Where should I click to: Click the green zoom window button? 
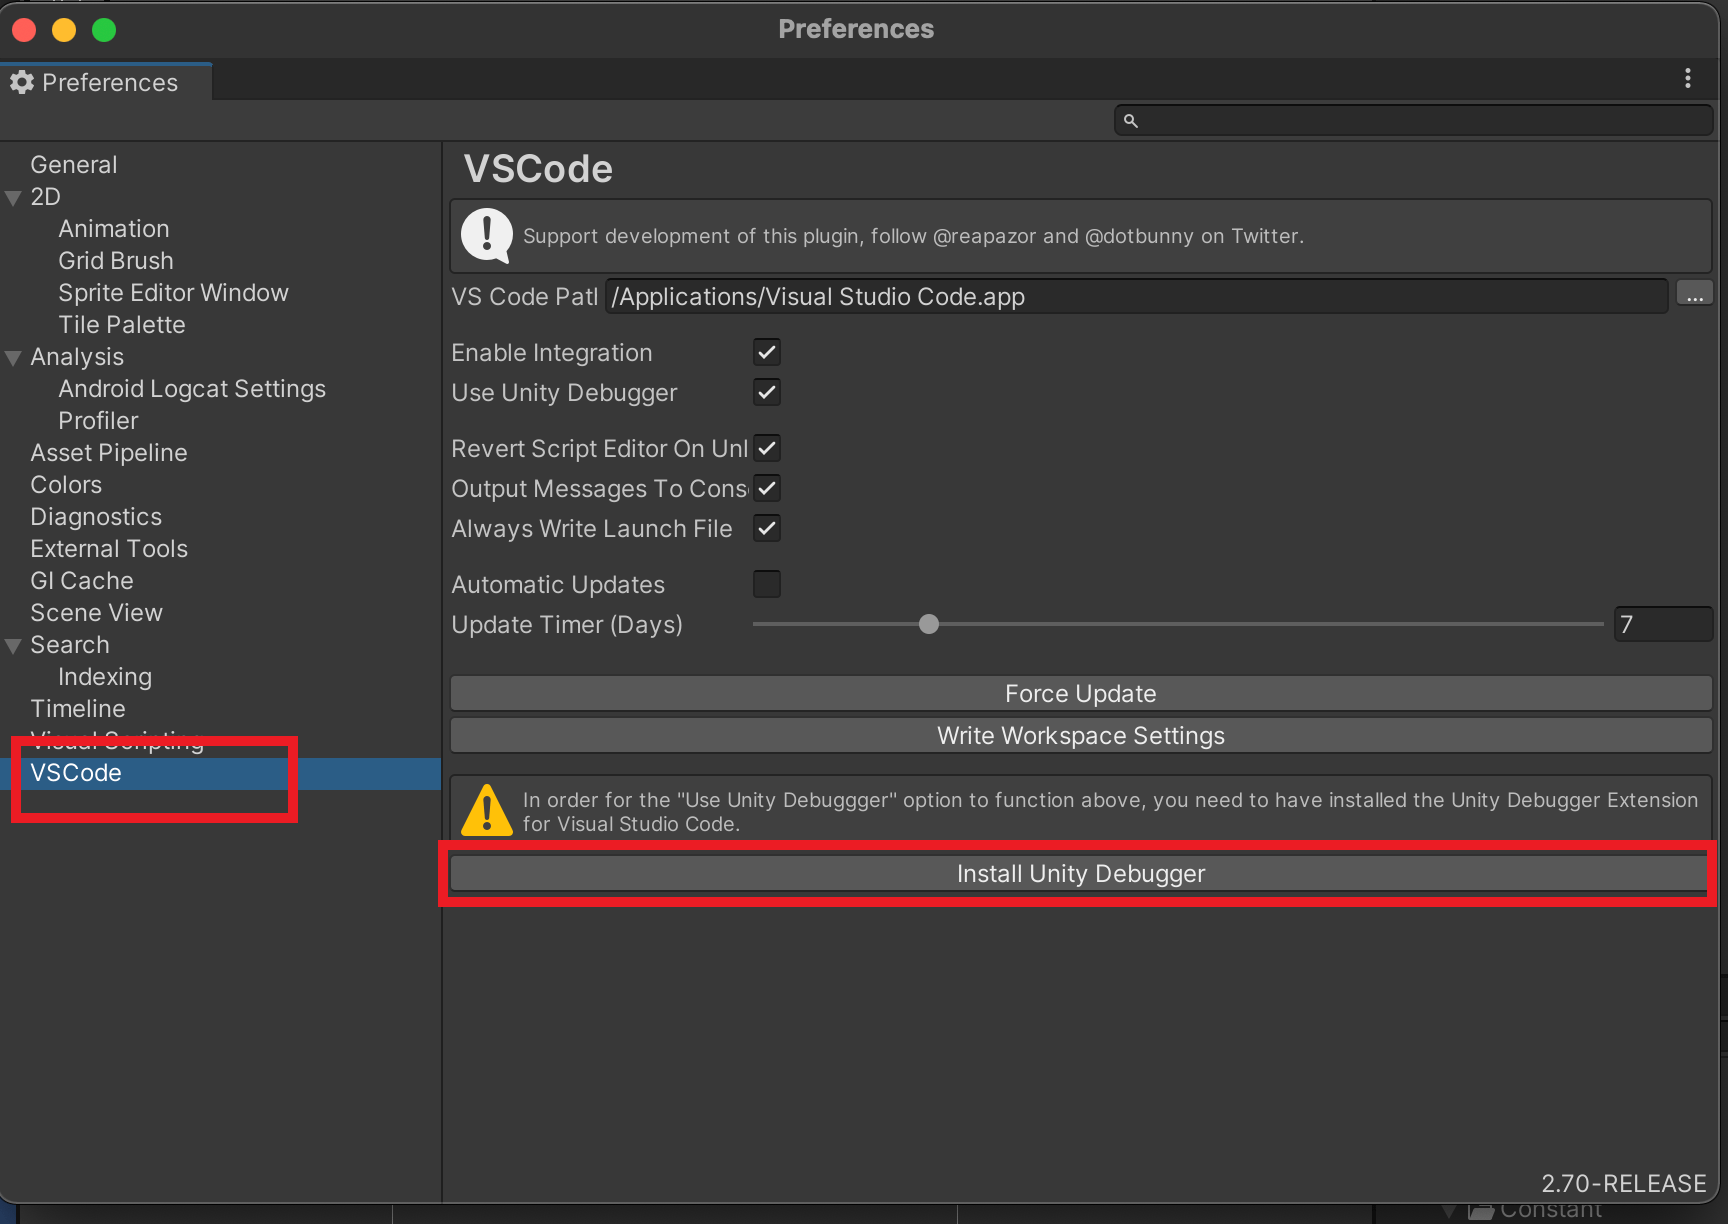(x=104, y=30)
